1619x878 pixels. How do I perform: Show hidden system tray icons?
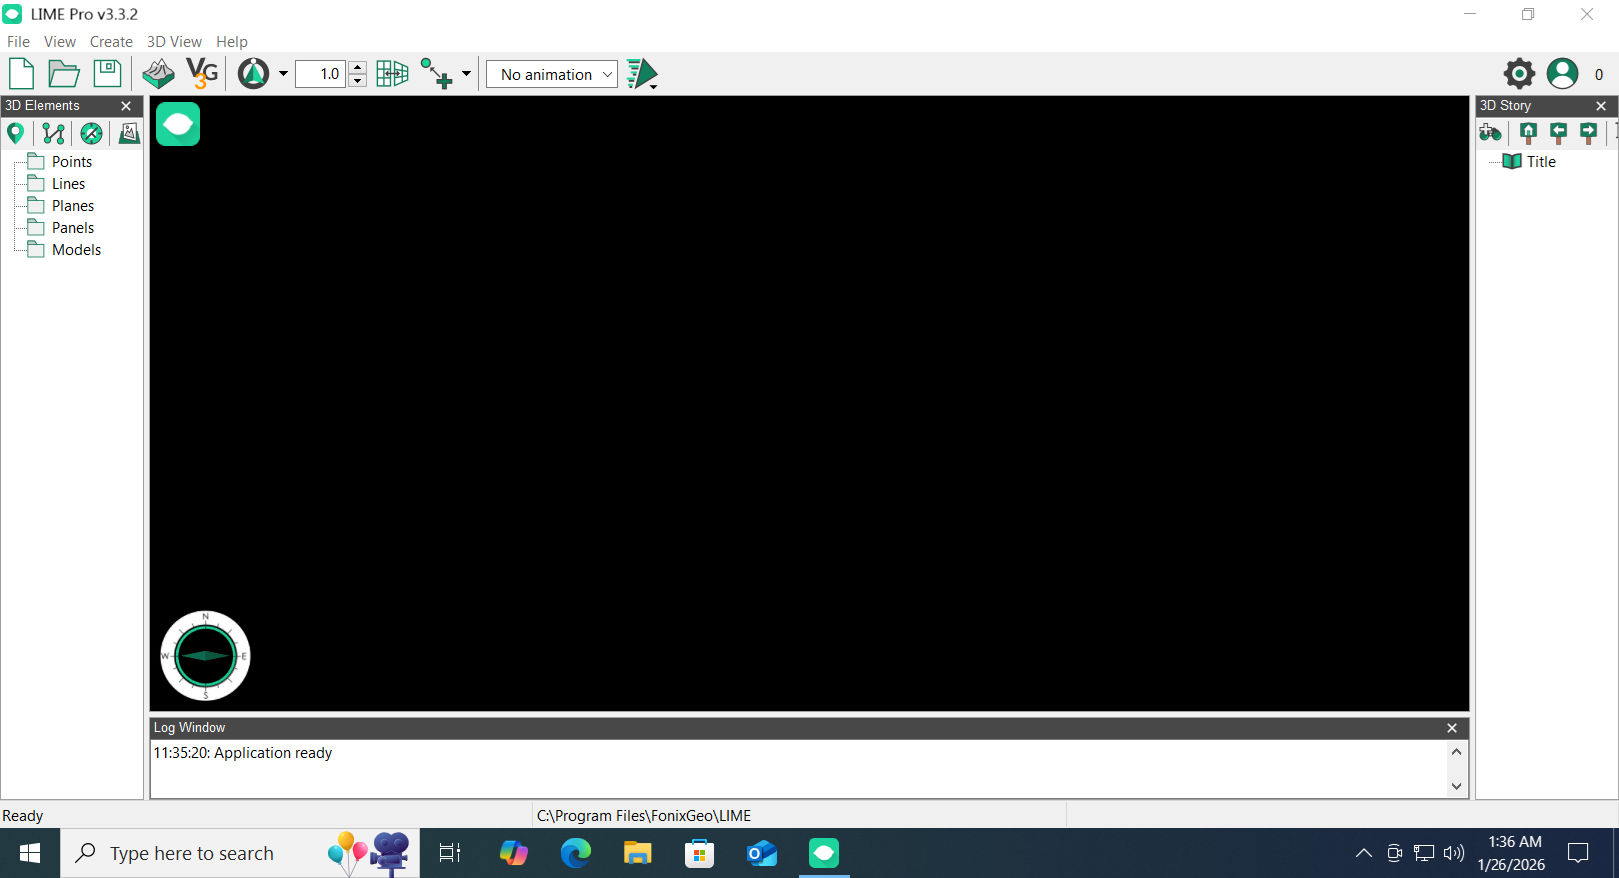(1363, 853)
